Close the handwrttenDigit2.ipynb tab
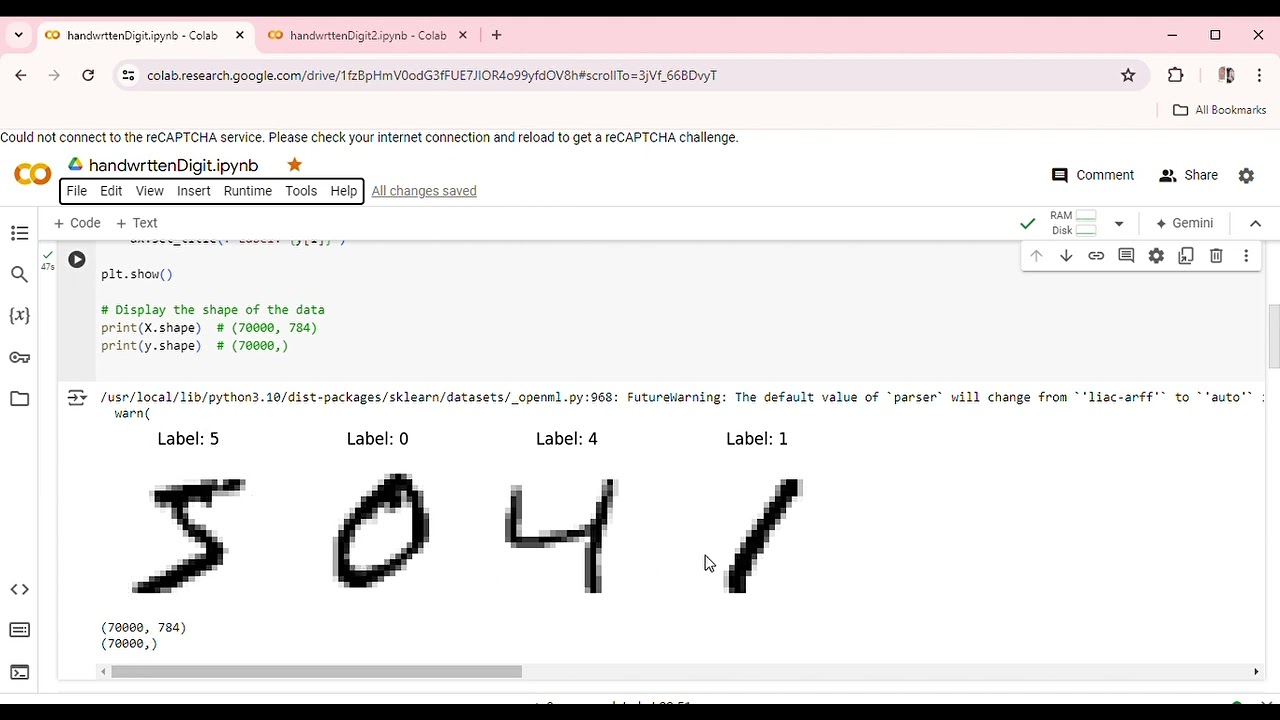The height and width of the screenshot is (720, 1280). (463, 35)
